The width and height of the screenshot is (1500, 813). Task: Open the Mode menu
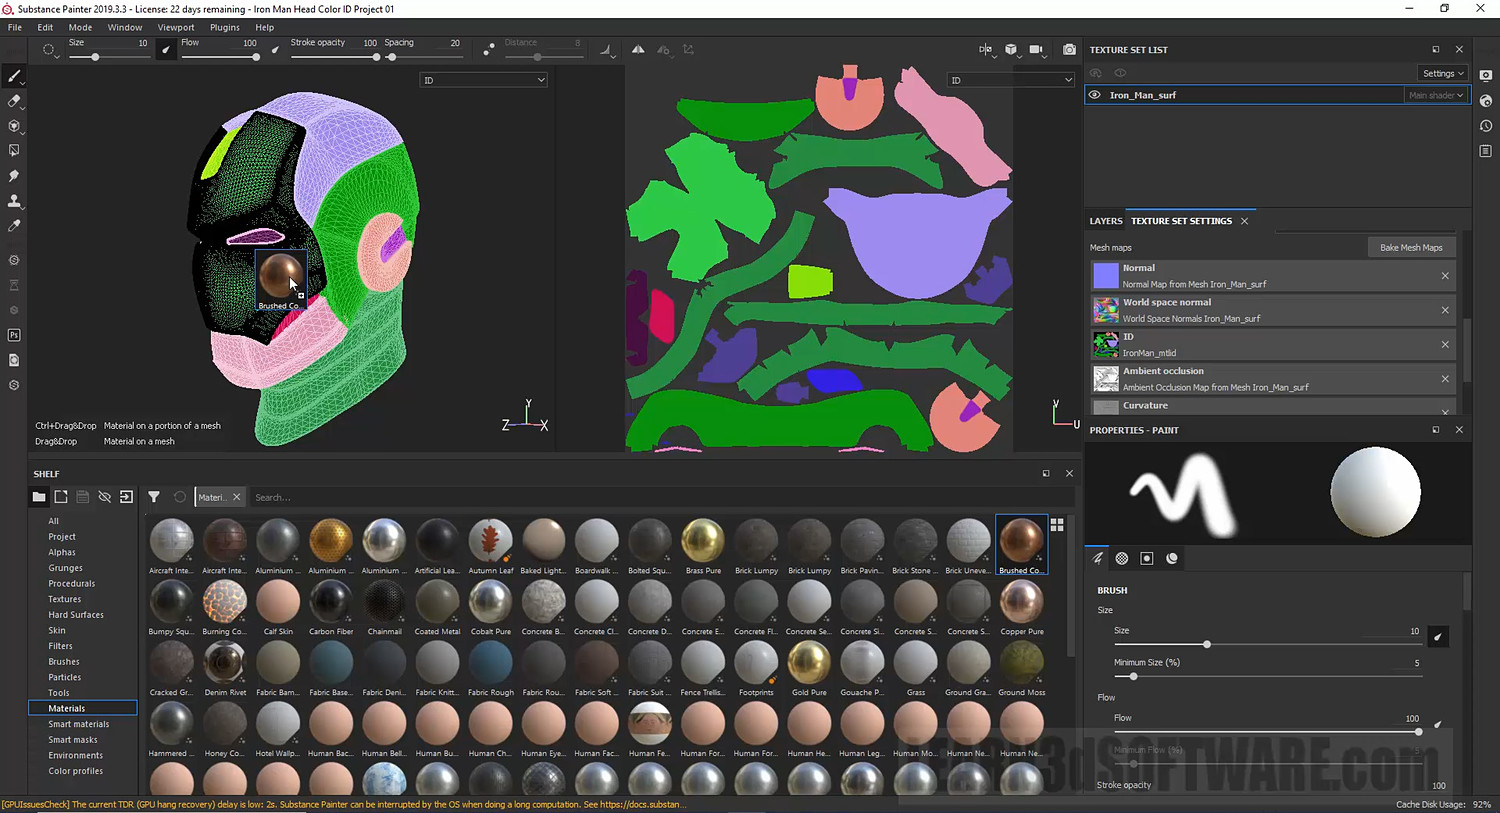pyautogui.click(x=80, y=27)
